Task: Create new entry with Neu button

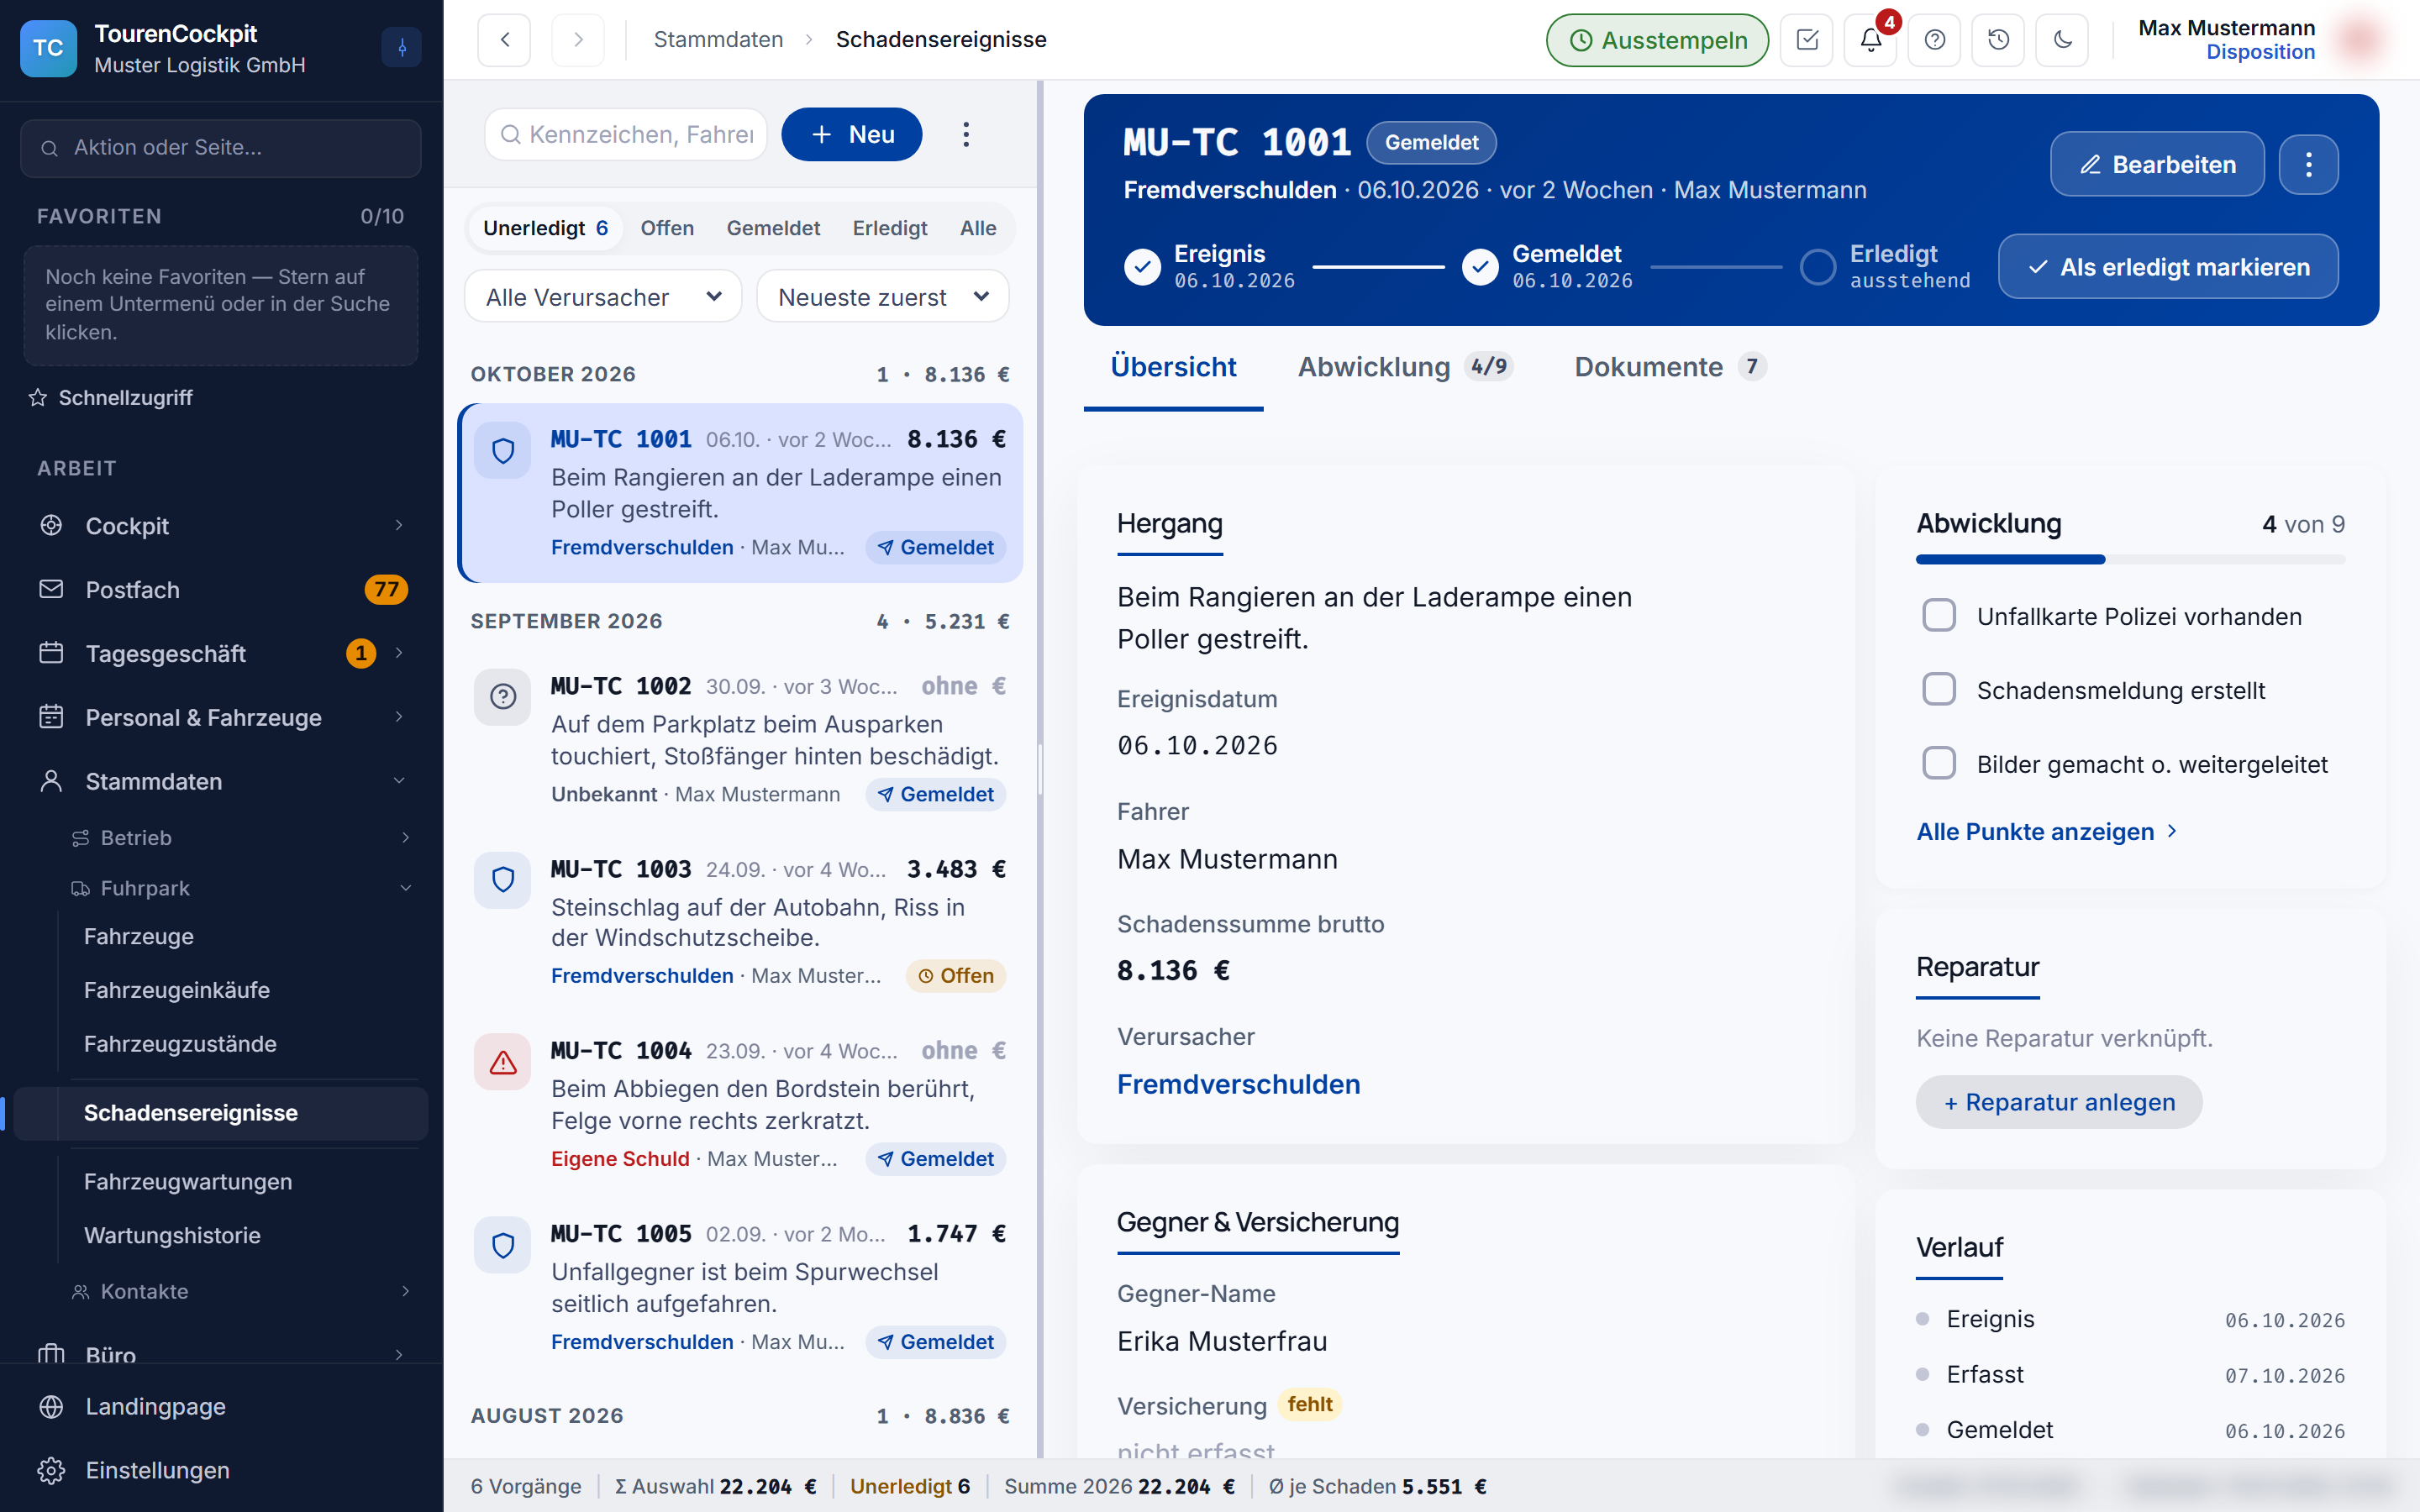Action: [851, 134]
